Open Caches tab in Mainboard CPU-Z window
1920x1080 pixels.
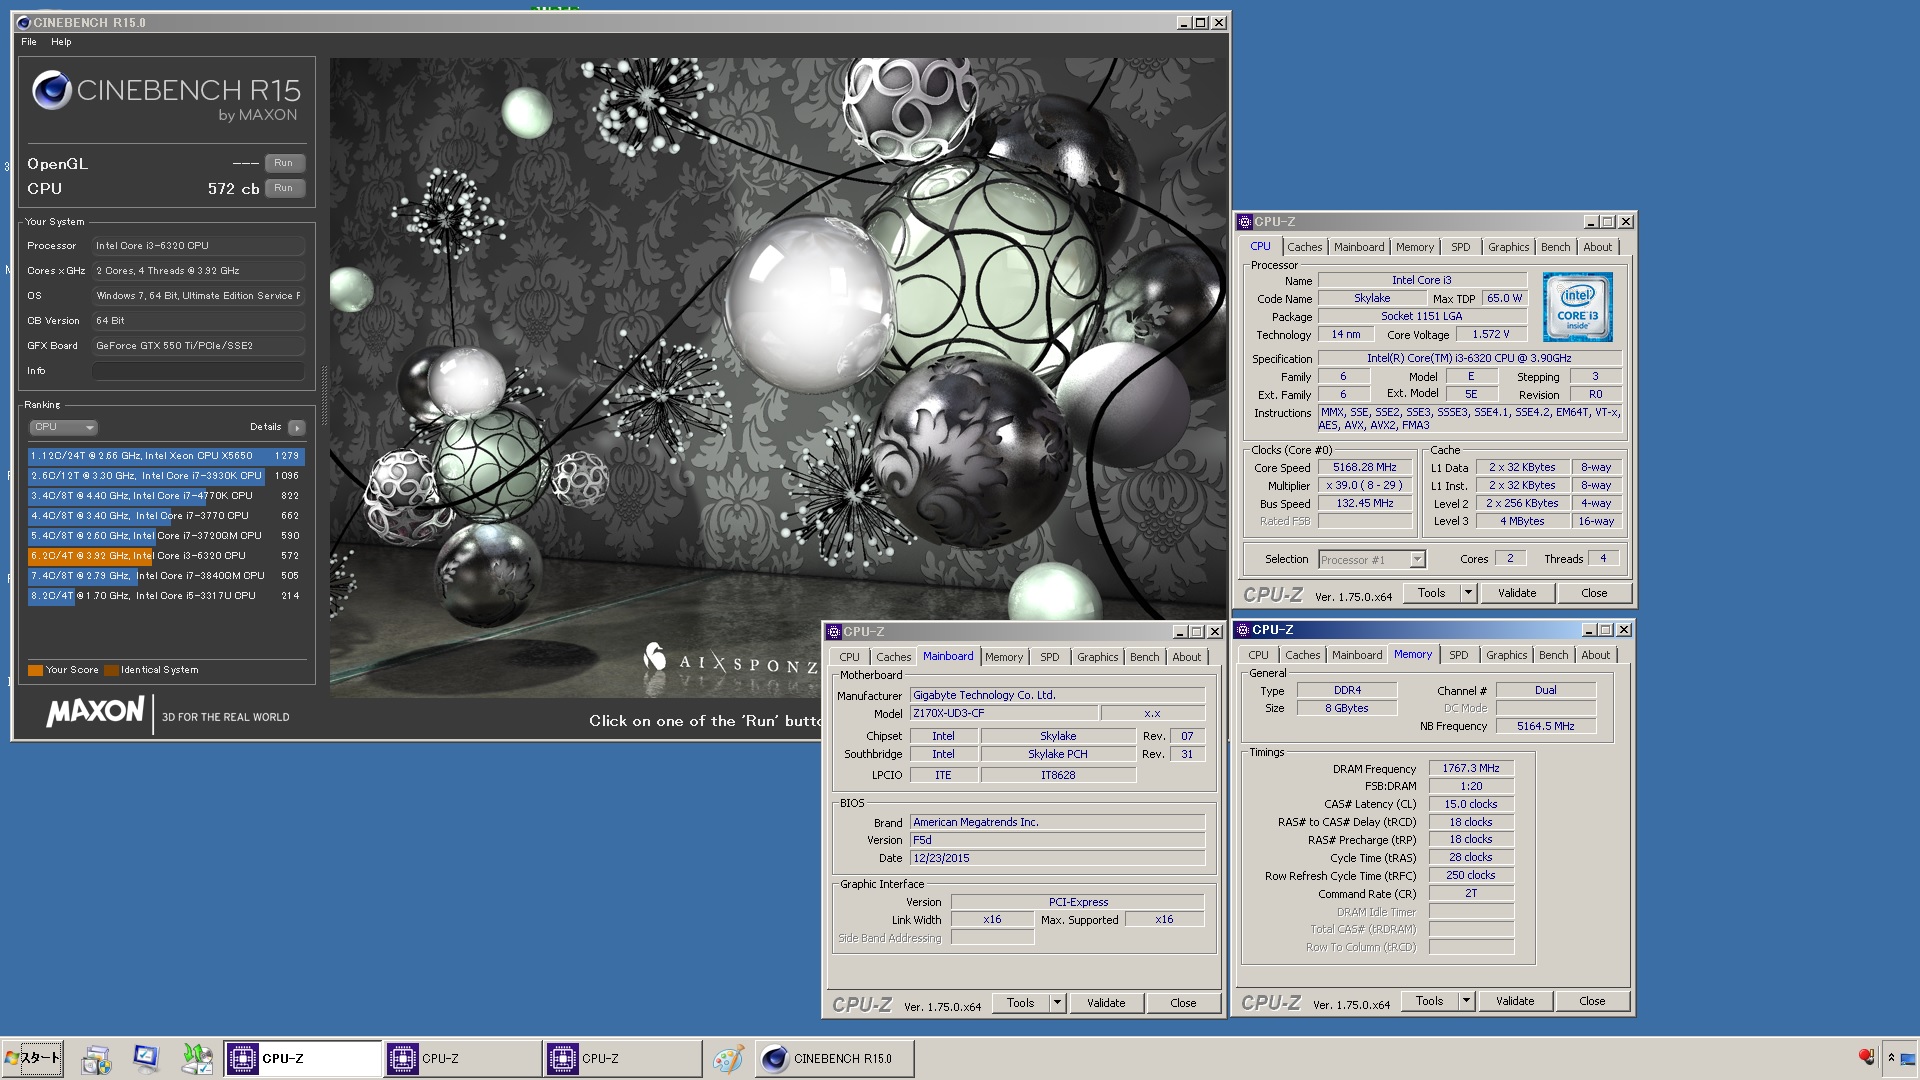pos(893,657)
